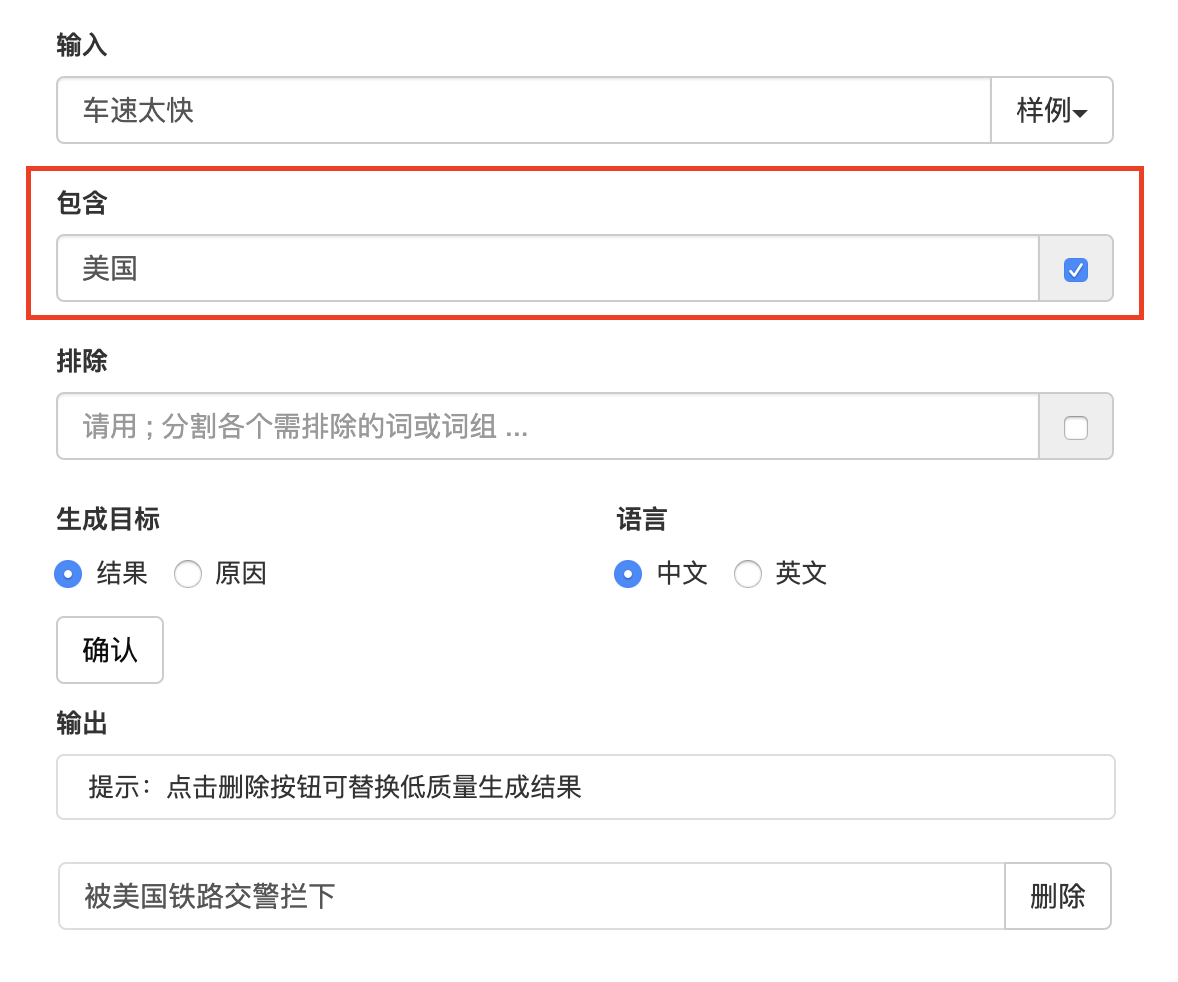Screen dimensions: 1178x982
Task: Click the 中文 label text
Action: point(682,573)
